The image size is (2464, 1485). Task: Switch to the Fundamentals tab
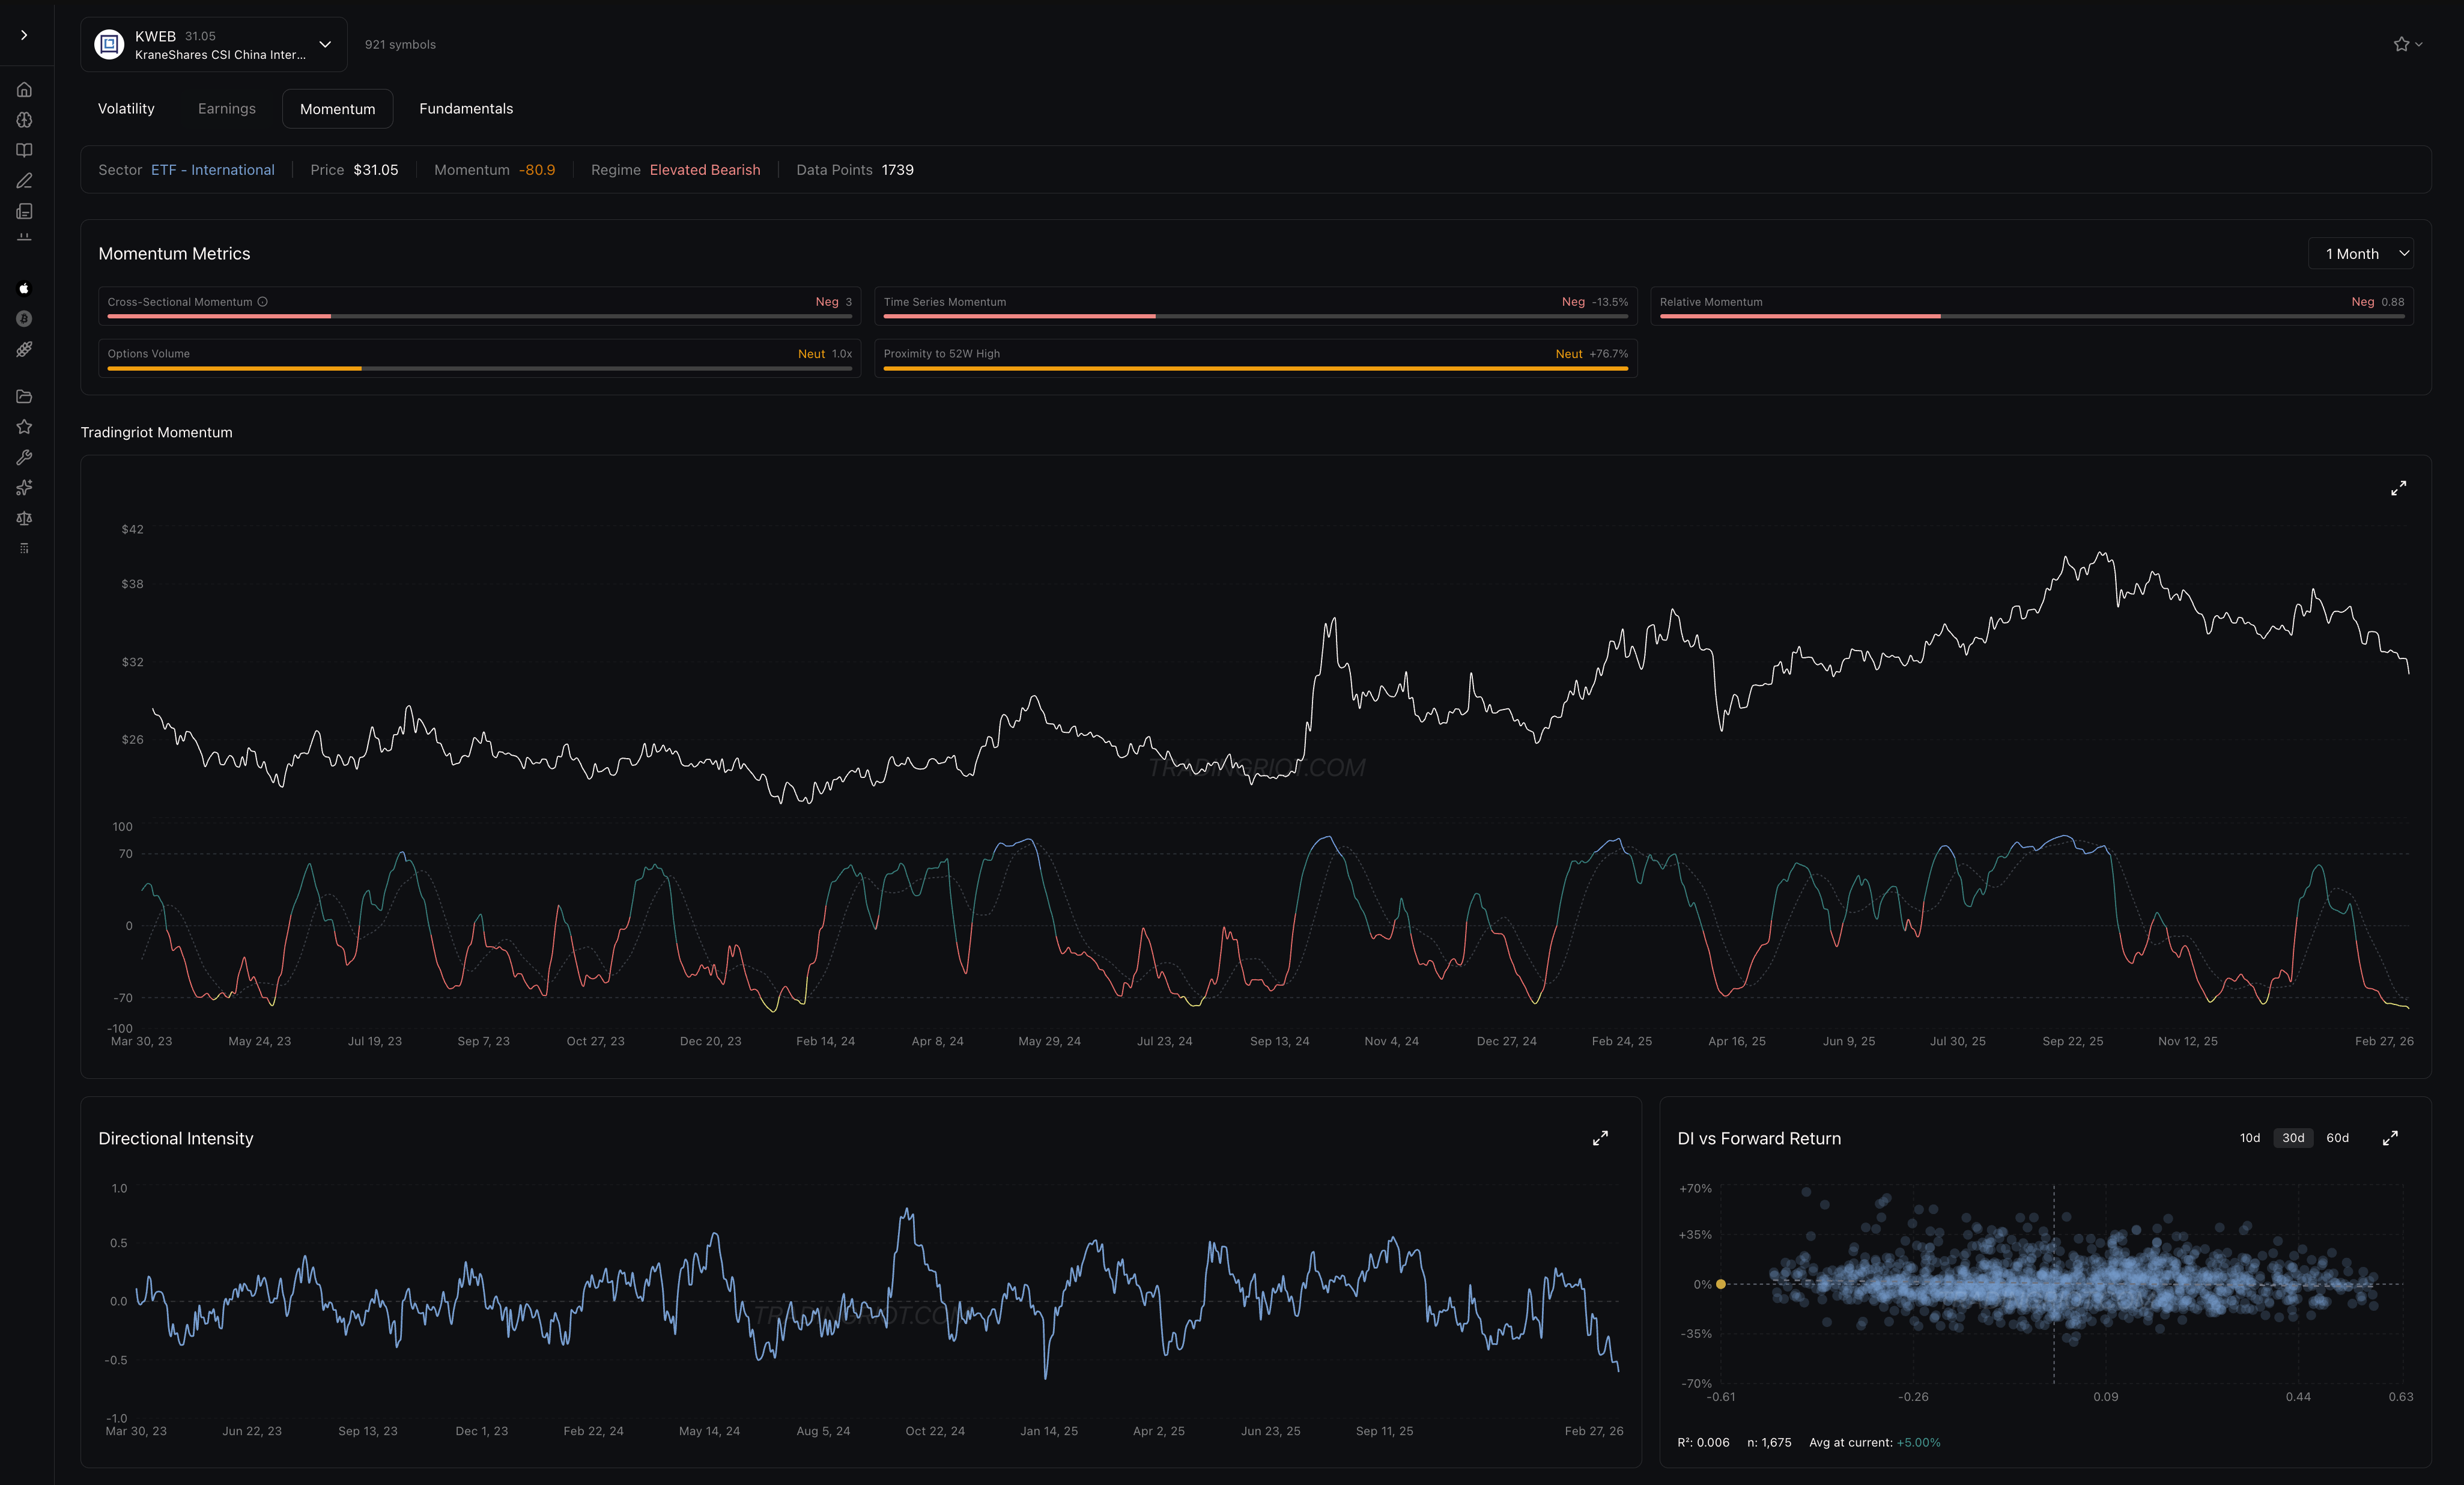click(x=466, y=109)
